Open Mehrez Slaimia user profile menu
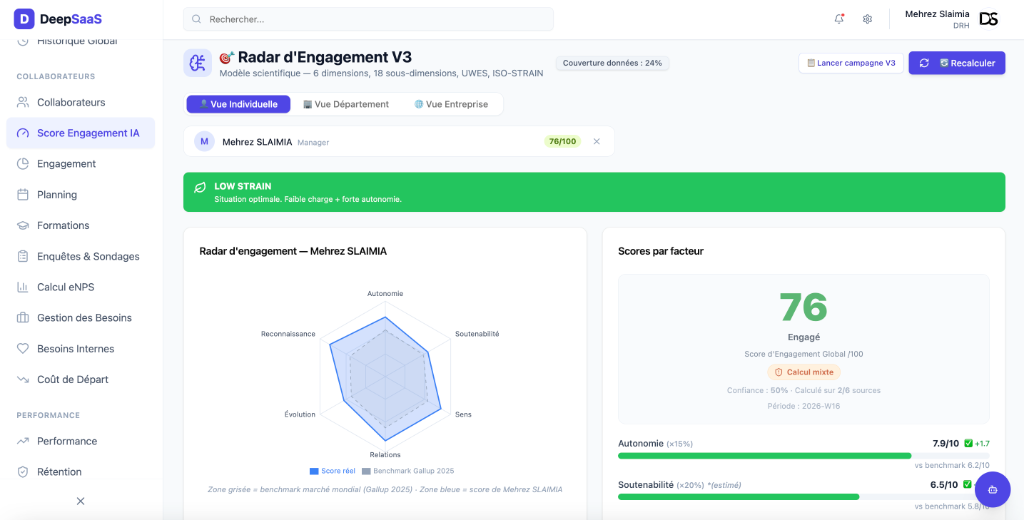This screenshot has height=520, width=1024. tap(952, 19)
